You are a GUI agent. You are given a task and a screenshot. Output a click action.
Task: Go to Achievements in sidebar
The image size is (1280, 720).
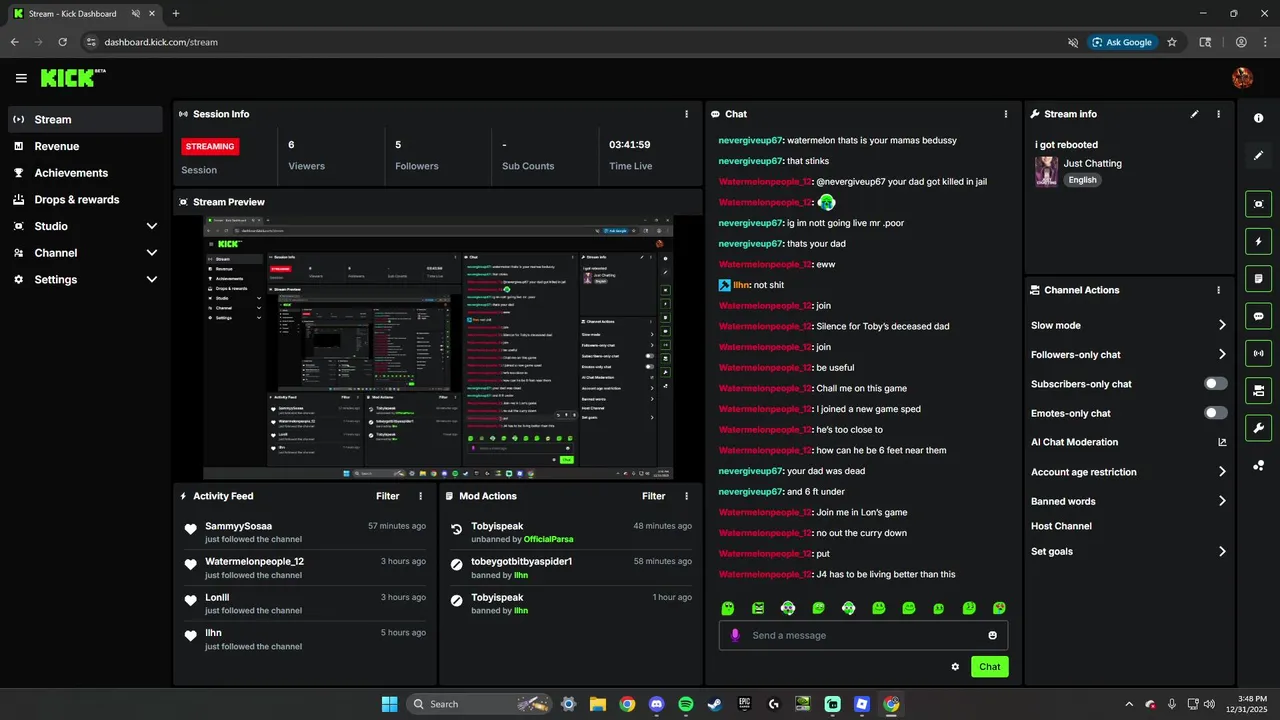pyautogui.click(x=85, y=173)
